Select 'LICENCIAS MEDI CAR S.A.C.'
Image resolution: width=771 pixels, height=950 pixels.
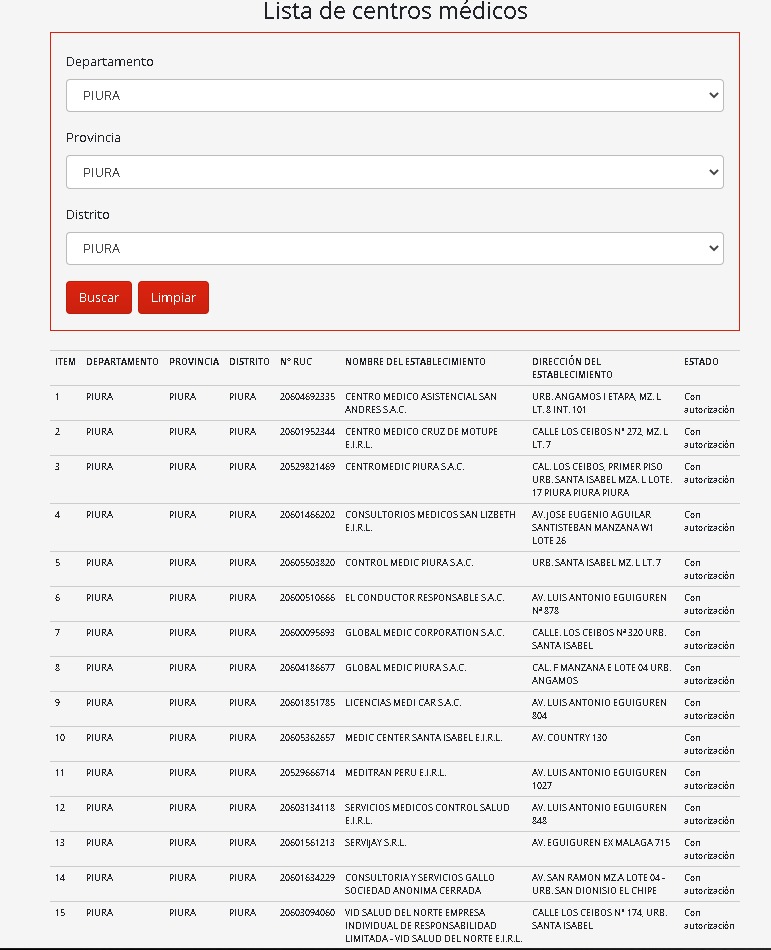pos(403,703)
